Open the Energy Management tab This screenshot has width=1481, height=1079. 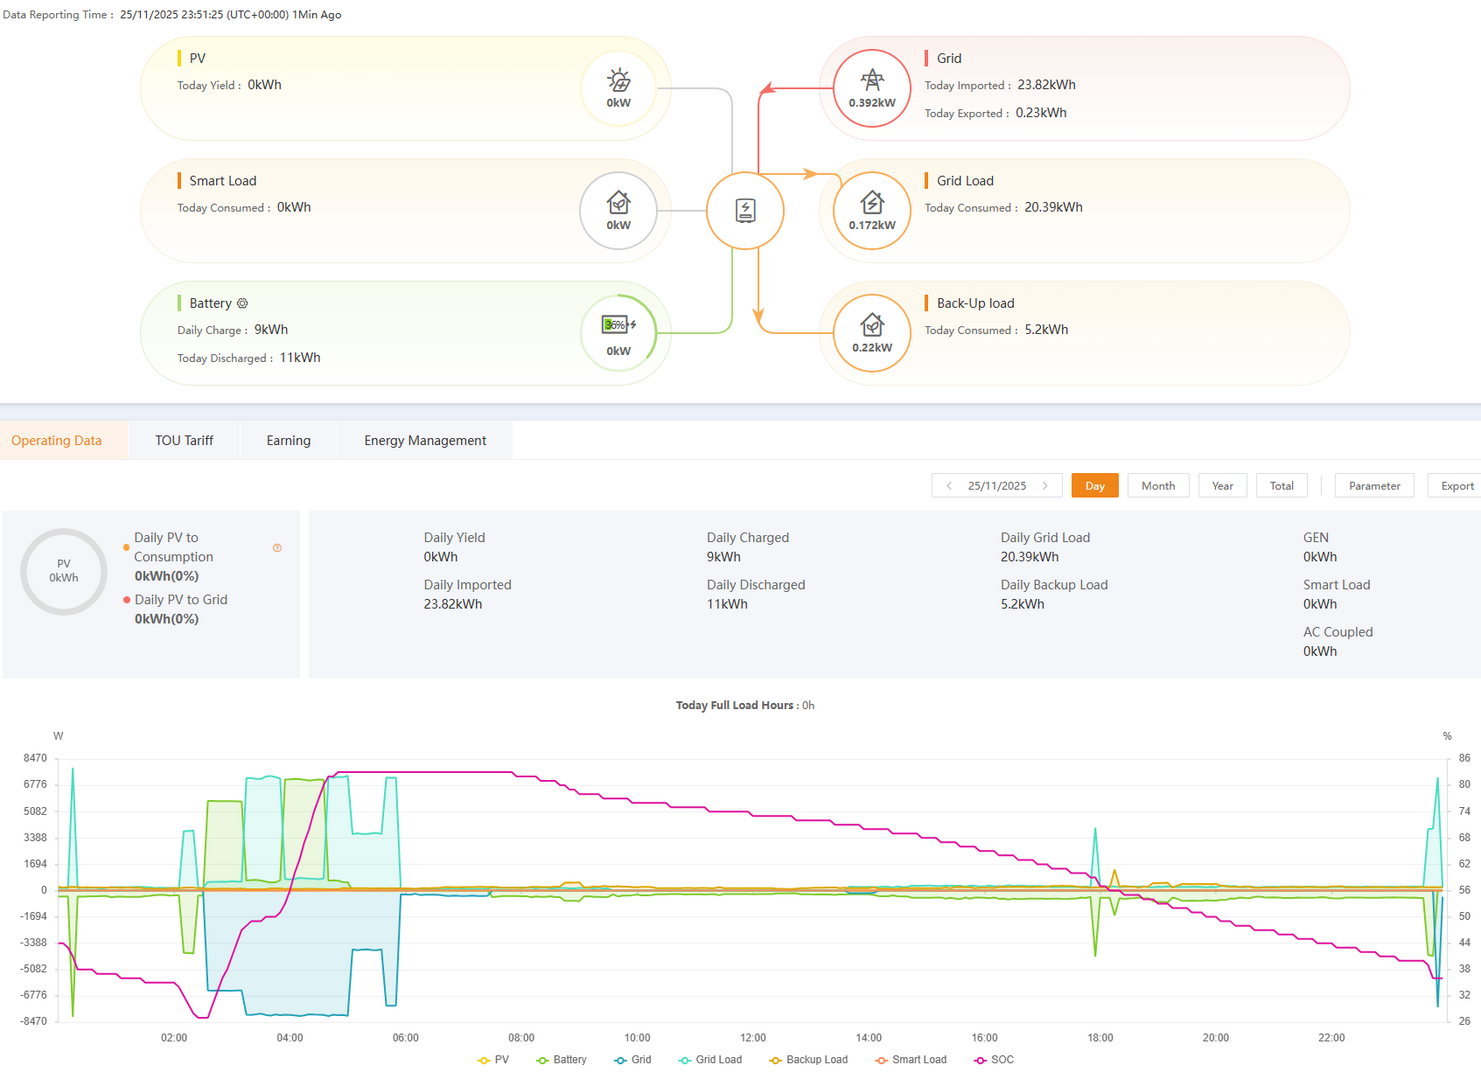click(425, 441)
